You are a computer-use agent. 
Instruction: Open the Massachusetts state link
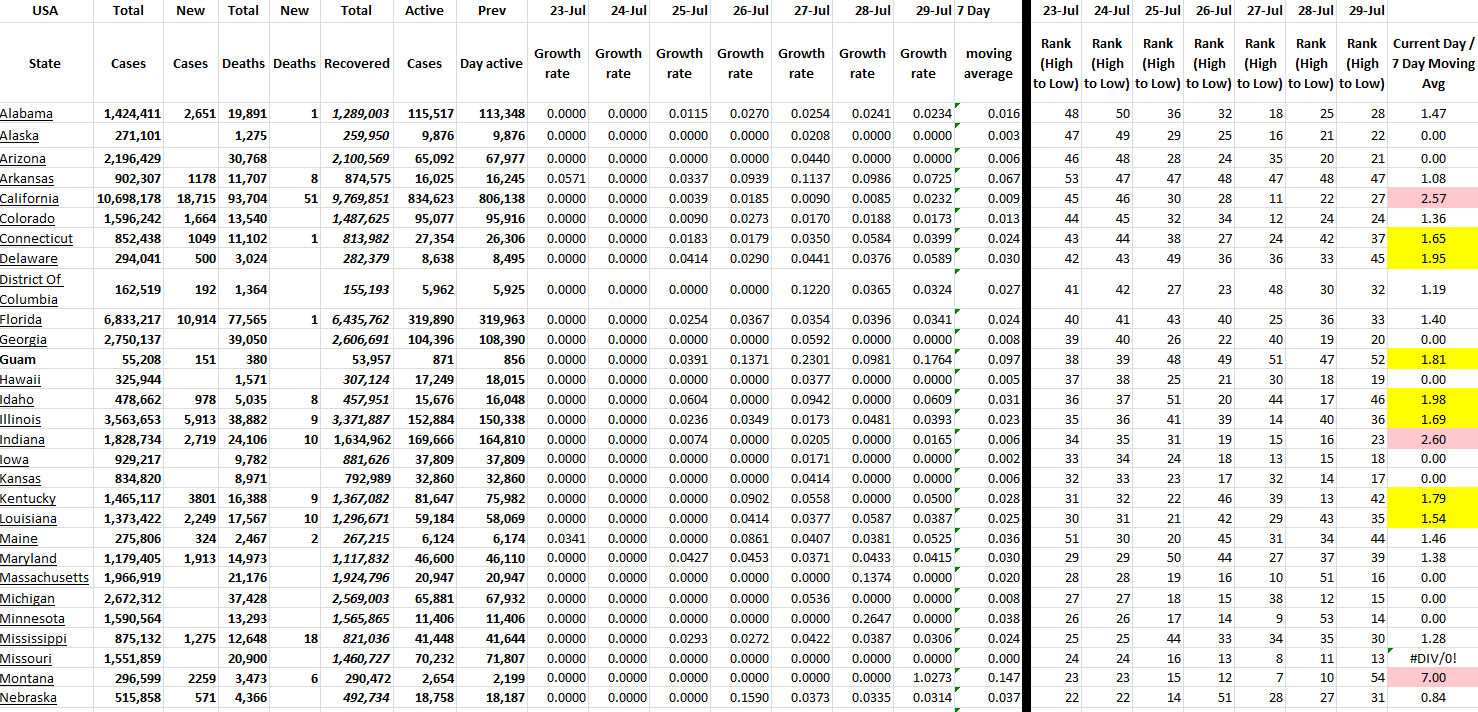[44, 578]
